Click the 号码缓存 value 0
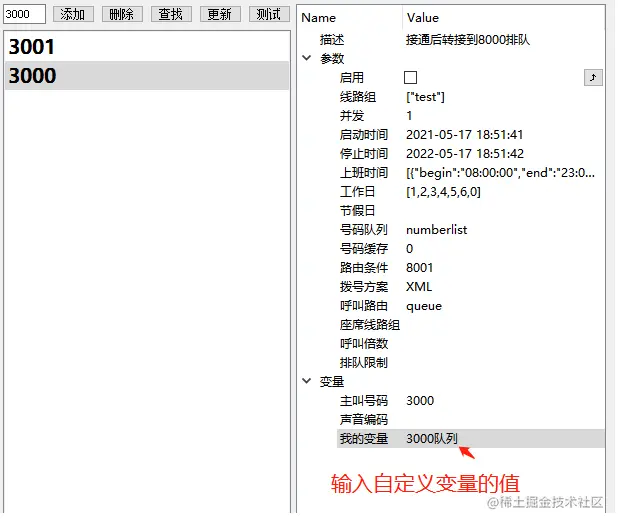This screenshot has width=618, height=524. (410, 249)
